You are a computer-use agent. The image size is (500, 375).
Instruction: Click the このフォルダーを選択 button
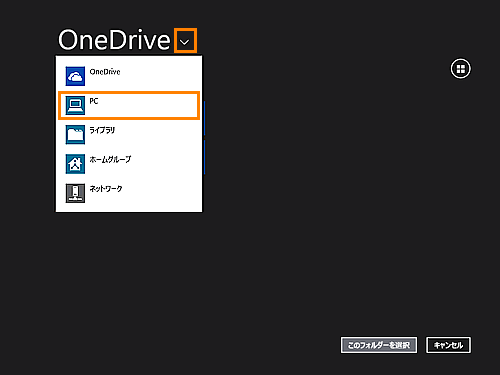pos(379,345)
